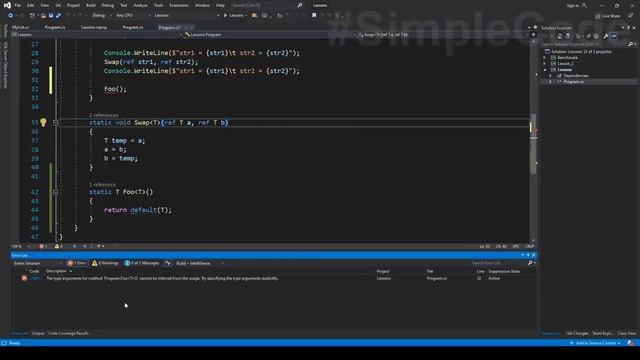This screenshot has width=640, height=360.
Task: Open the Any CPU platform dropdown
Action: pyautogui.click(x=133, y=16)
